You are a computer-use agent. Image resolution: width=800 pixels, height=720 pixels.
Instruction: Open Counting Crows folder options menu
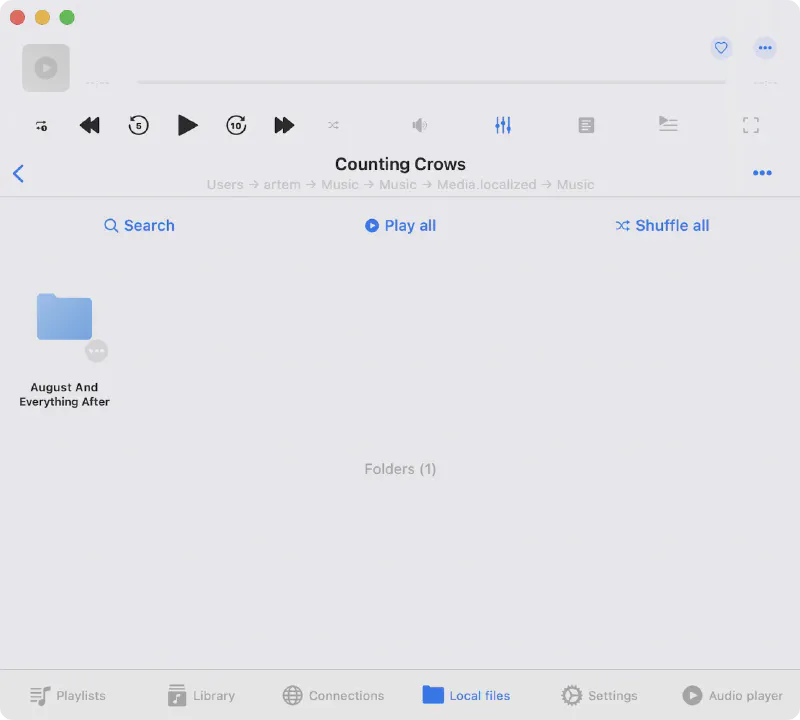click(x=762, y=173)
